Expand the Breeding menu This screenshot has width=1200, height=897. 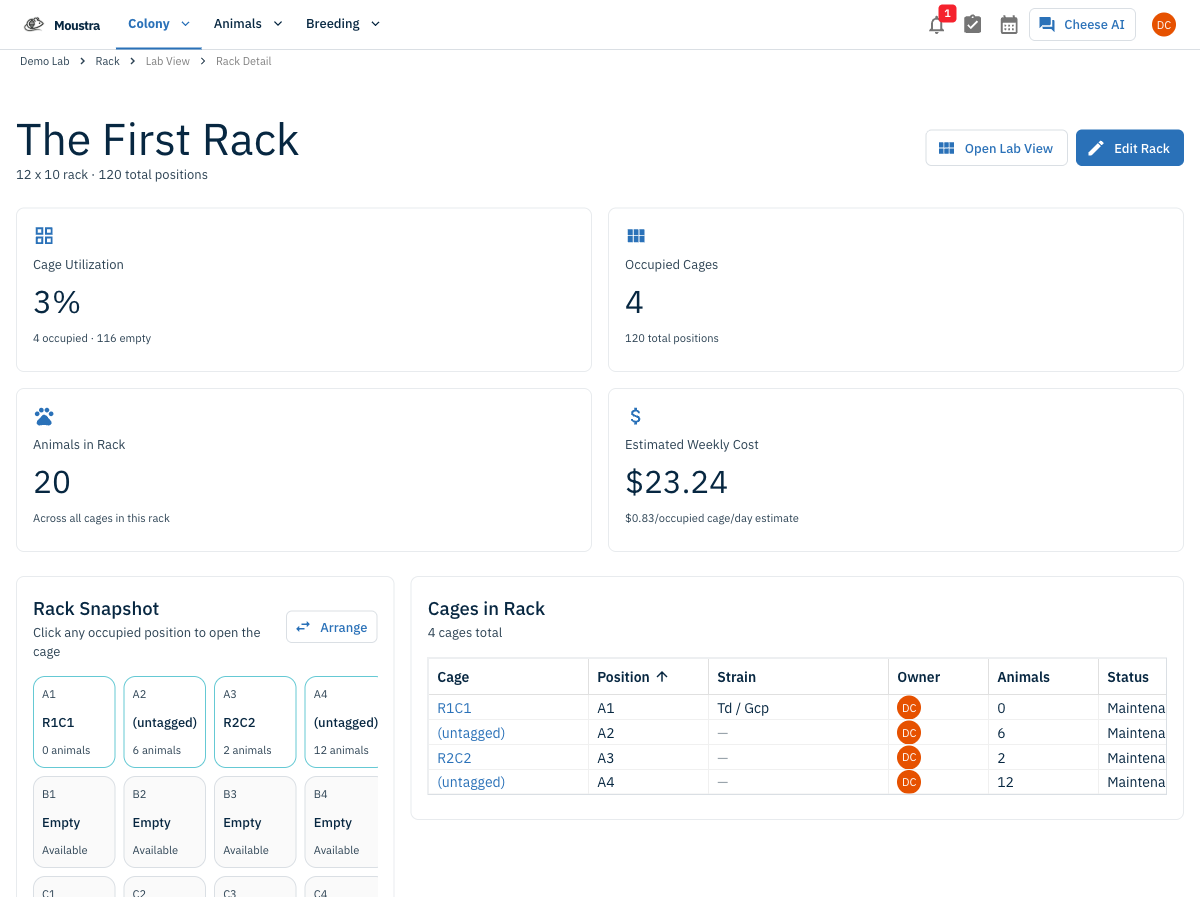(343, 24)
